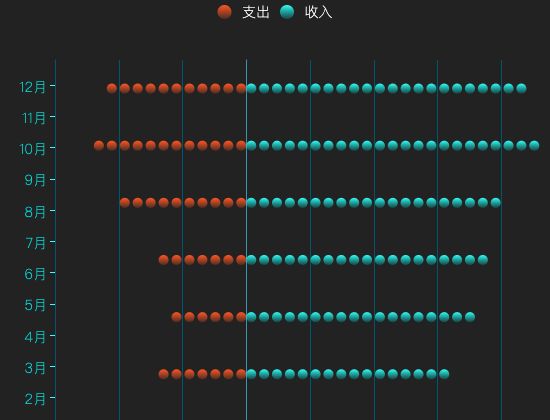
Task: Select the 10月 axis label
Action: tap(33, 149)
